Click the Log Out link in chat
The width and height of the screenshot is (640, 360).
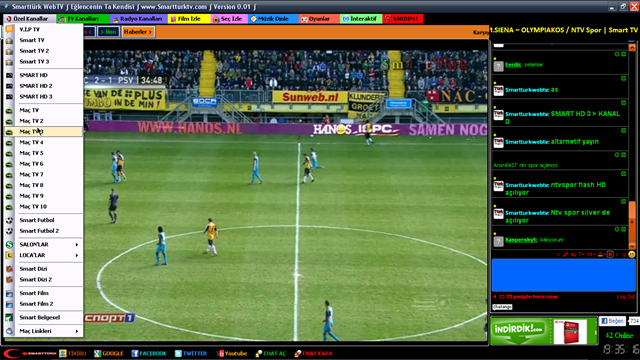click(625, 297)
